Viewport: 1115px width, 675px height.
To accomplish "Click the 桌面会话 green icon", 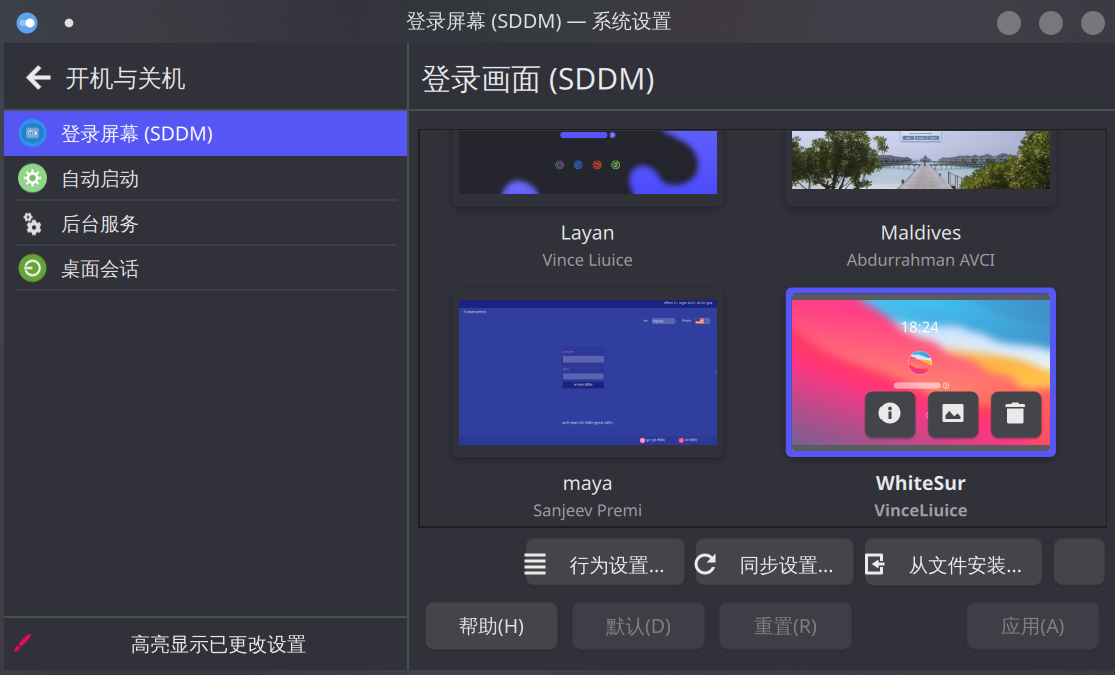I will pos(33,269).
